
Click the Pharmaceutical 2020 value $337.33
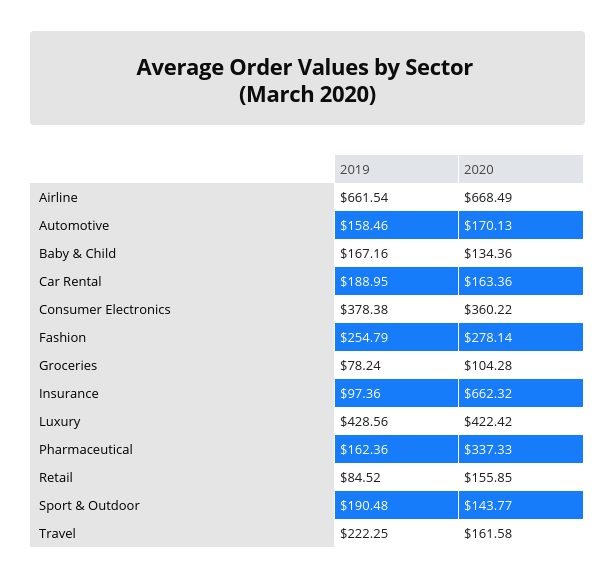pos(488,450)
